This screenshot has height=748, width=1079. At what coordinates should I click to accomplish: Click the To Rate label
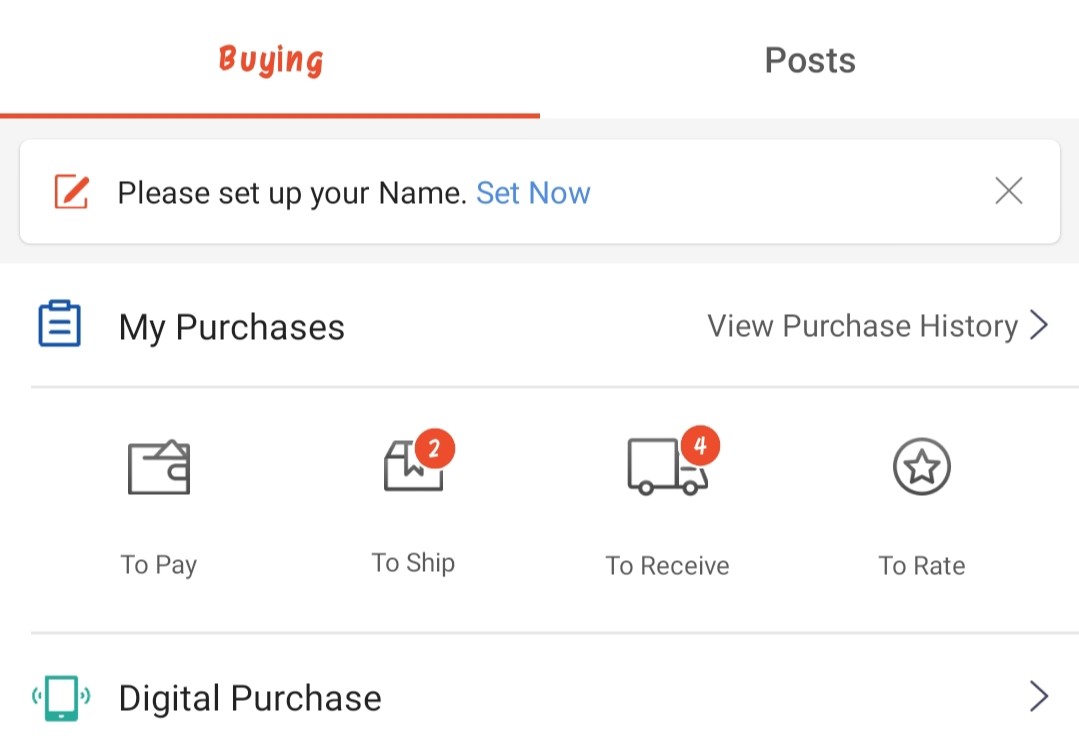pos(921,566)
